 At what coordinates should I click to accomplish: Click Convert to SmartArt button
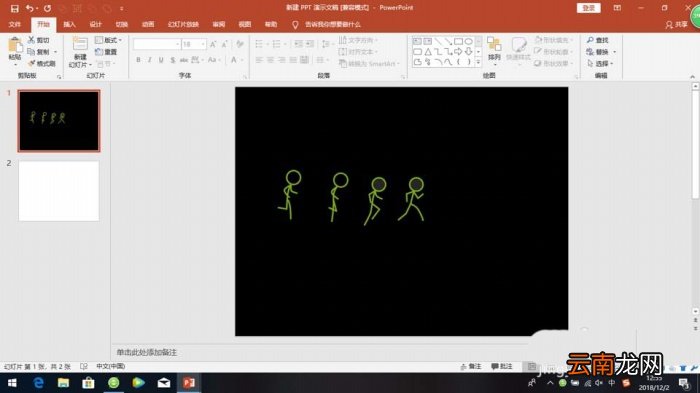[369, 64]
